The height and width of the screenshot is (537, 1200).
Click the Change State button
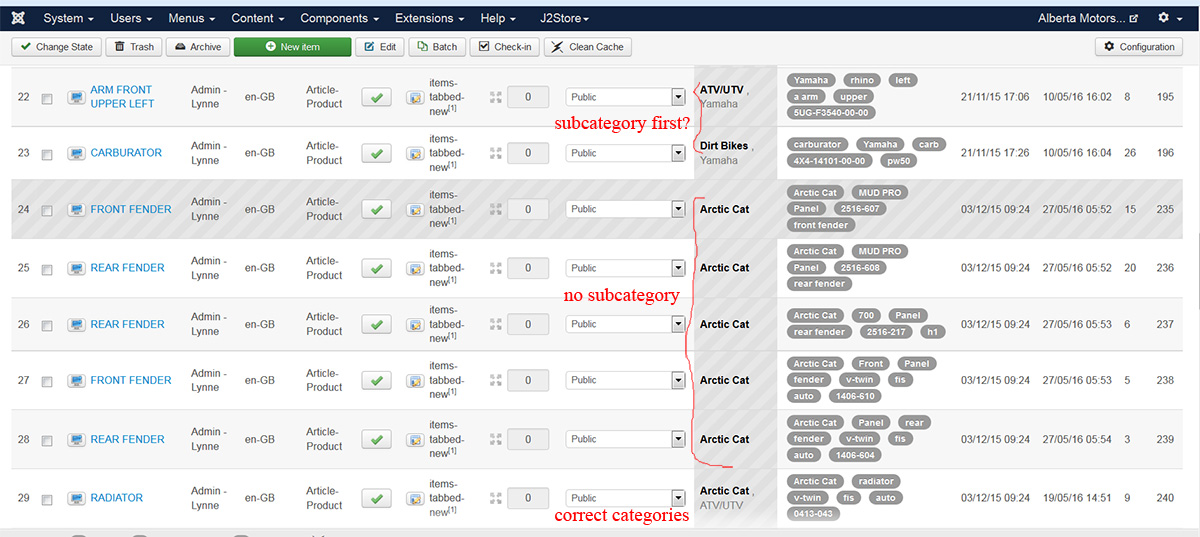(56, 47)
